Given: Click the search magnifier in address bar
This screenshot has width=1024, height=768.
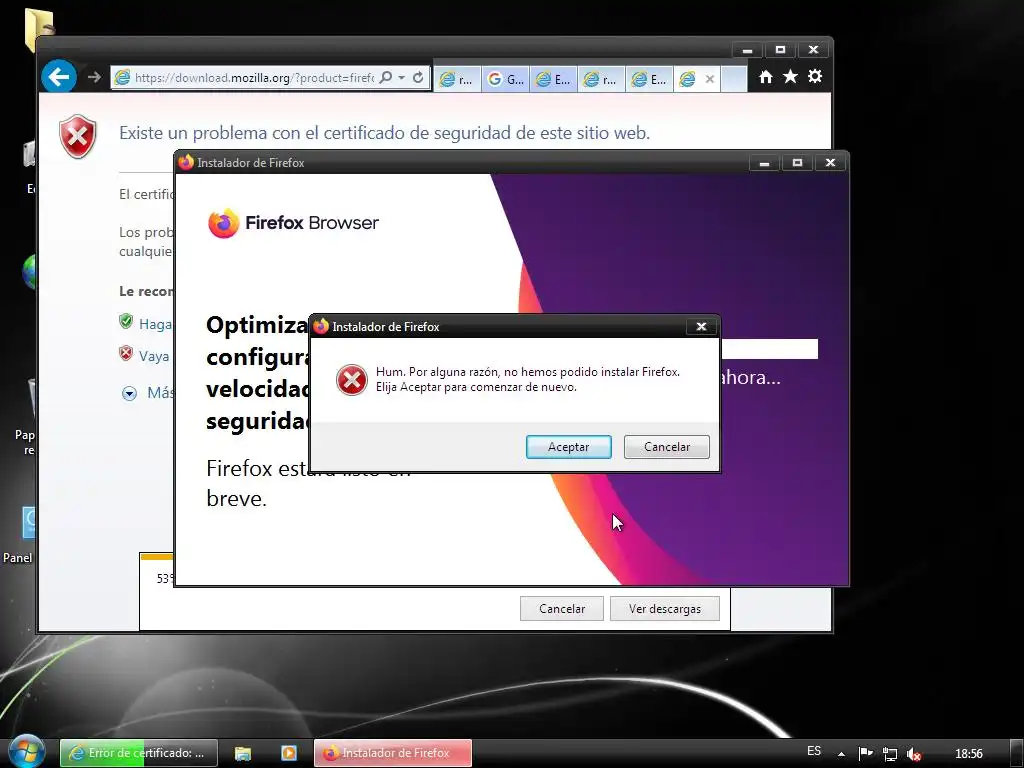Looking at the screenshot, I should point(386,78).
